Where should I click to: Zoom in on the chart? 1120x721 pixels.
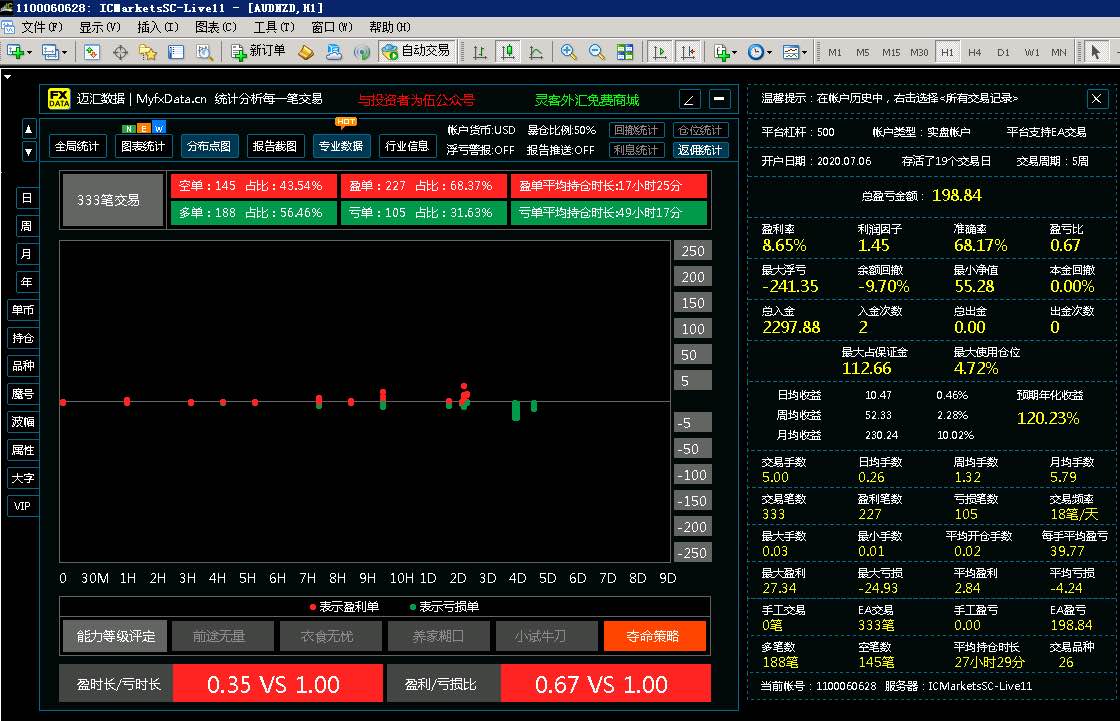click(569, 52)
